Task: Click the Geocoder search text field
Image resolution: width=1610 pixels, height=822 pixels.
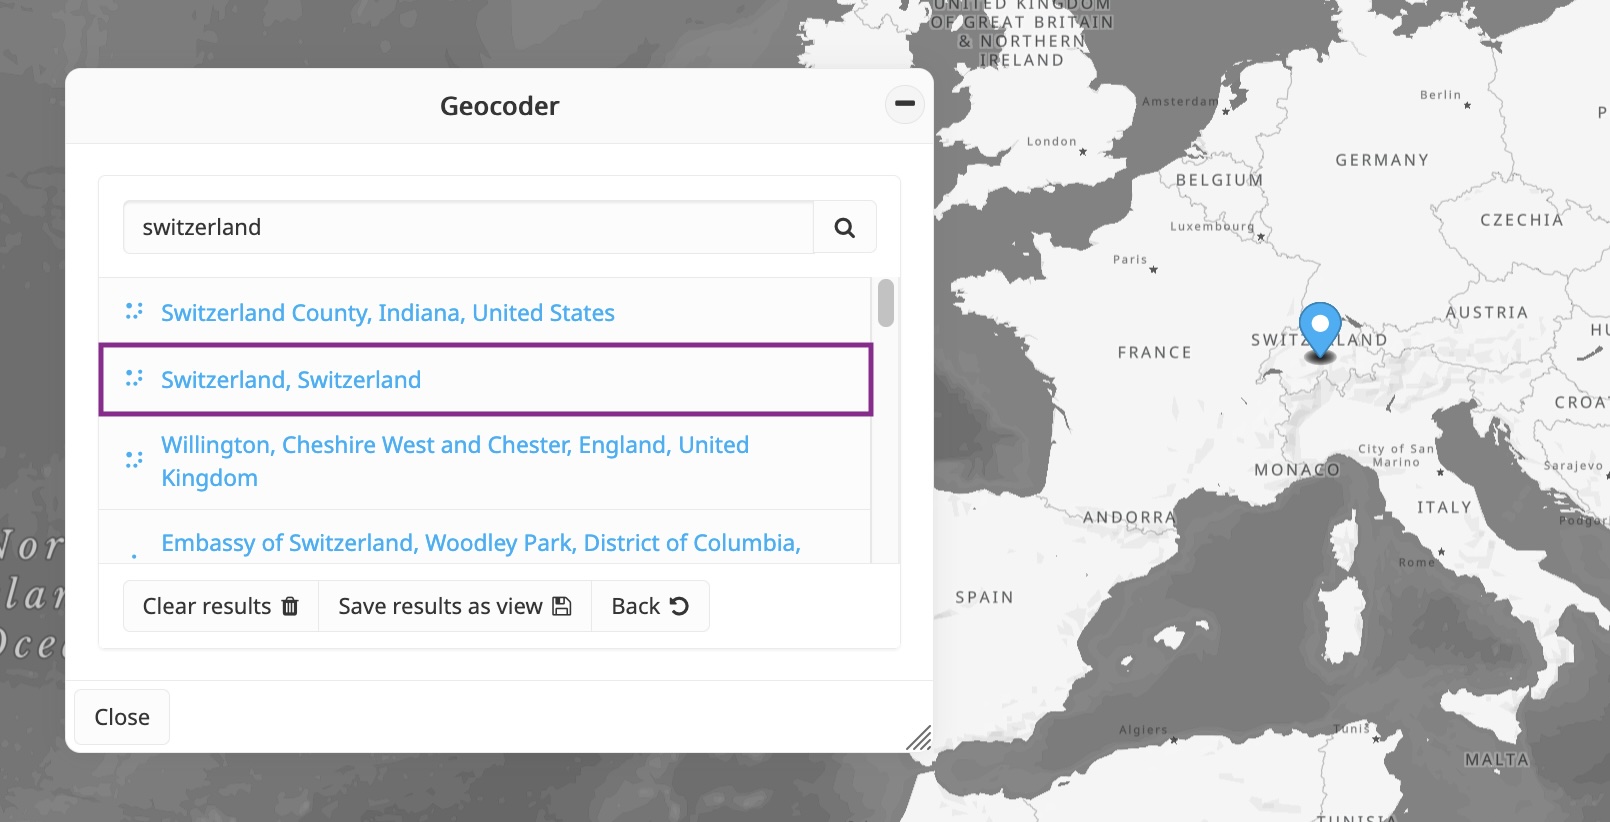Action: click(x=468, y=227)
